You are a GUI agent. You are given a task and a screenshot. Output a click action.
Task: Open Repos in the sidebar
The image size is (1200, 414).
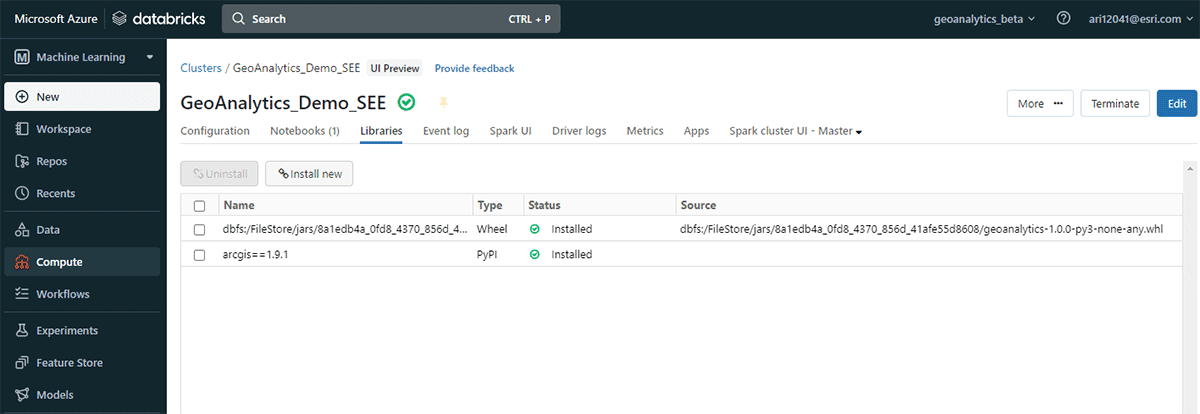pyautogui.click(x=51, y=161)
